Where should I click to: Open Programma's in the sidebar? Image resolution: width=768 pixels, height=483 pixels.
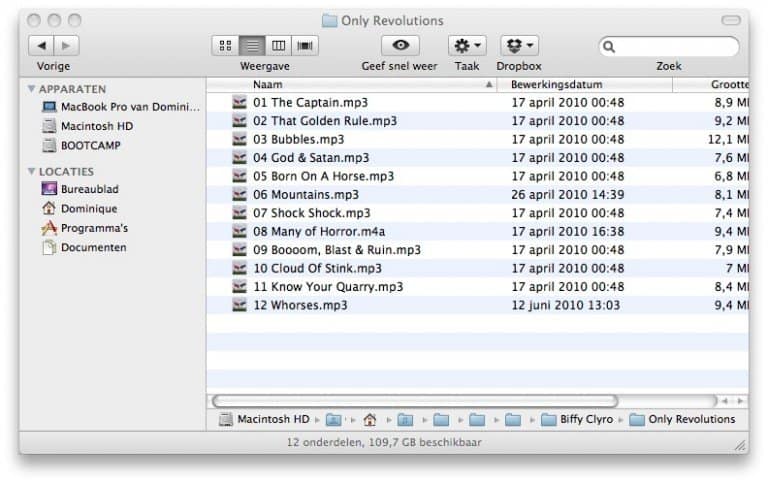pos(85,228)
